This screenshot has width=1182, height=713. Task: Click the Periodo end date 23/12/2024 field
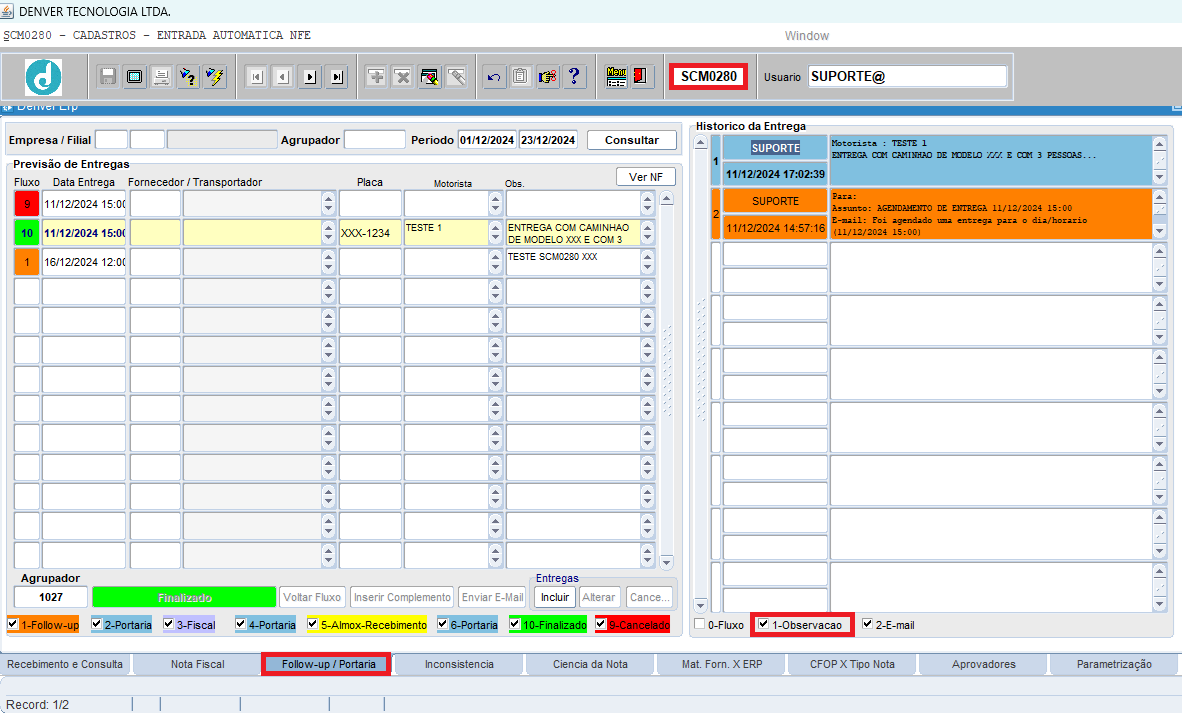point(548,140)
